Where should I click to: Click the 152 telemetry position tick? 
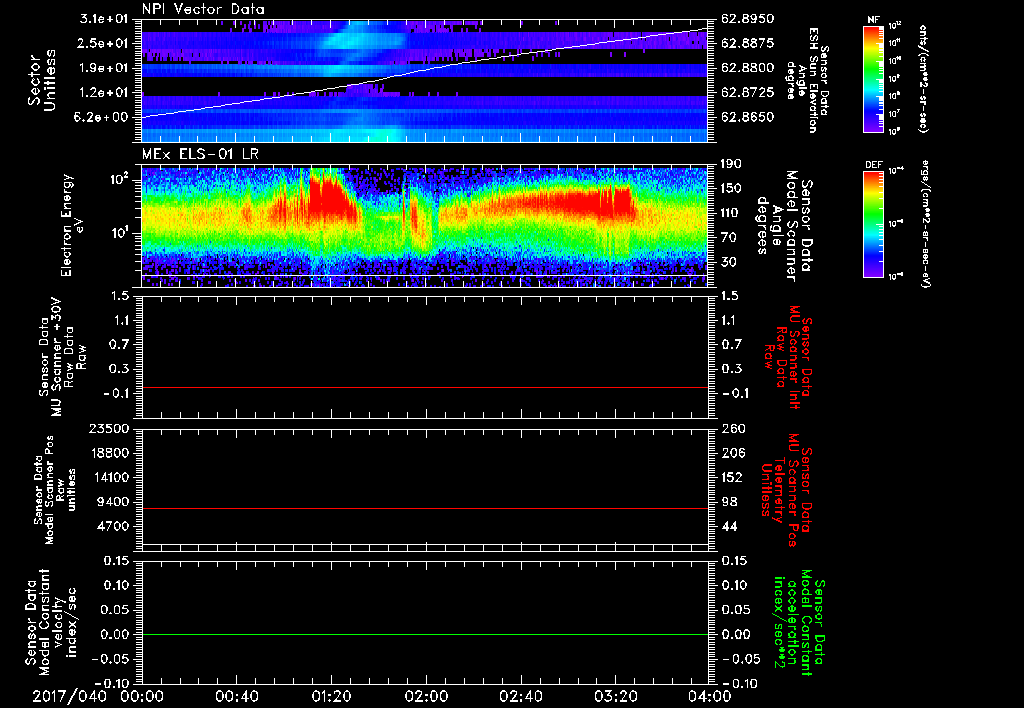(732, 477)
